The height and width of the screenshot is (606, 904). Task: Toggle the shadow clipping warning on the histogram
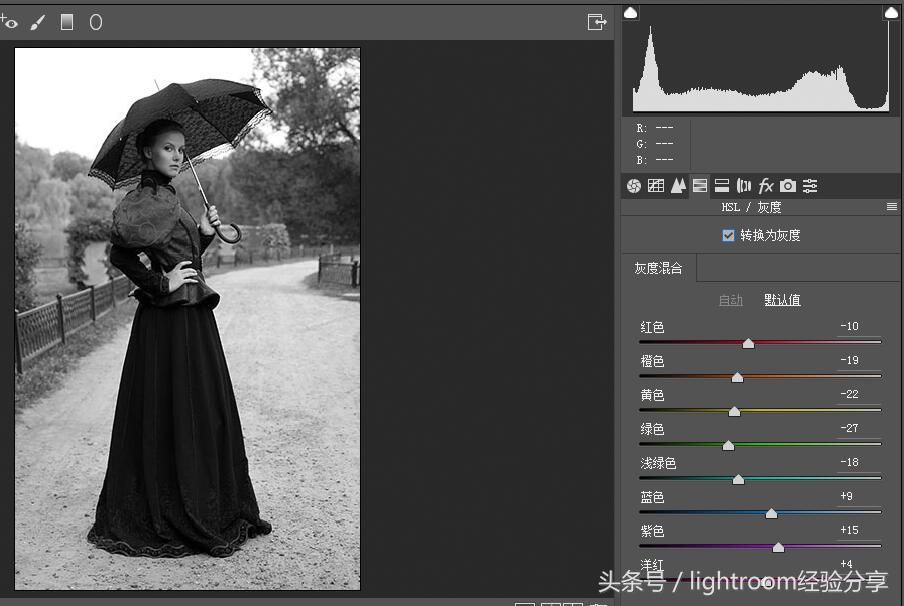tap(630, 11)
